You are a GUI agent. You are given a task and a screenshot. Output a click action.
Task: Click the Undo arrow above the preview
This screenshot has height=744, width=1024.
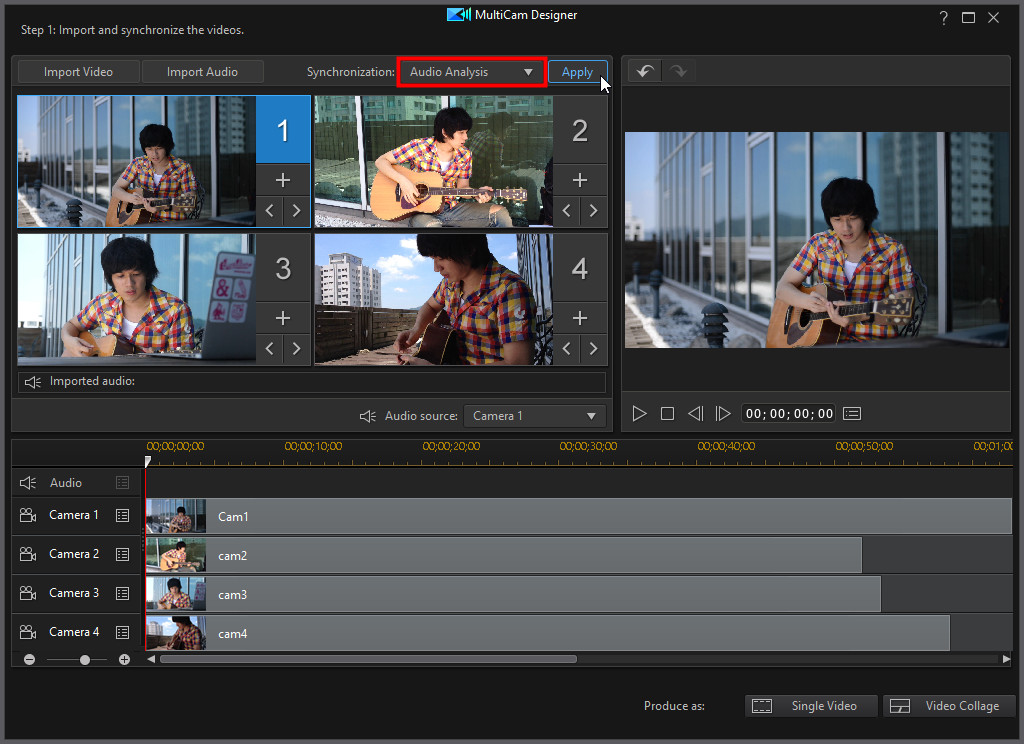644,70
